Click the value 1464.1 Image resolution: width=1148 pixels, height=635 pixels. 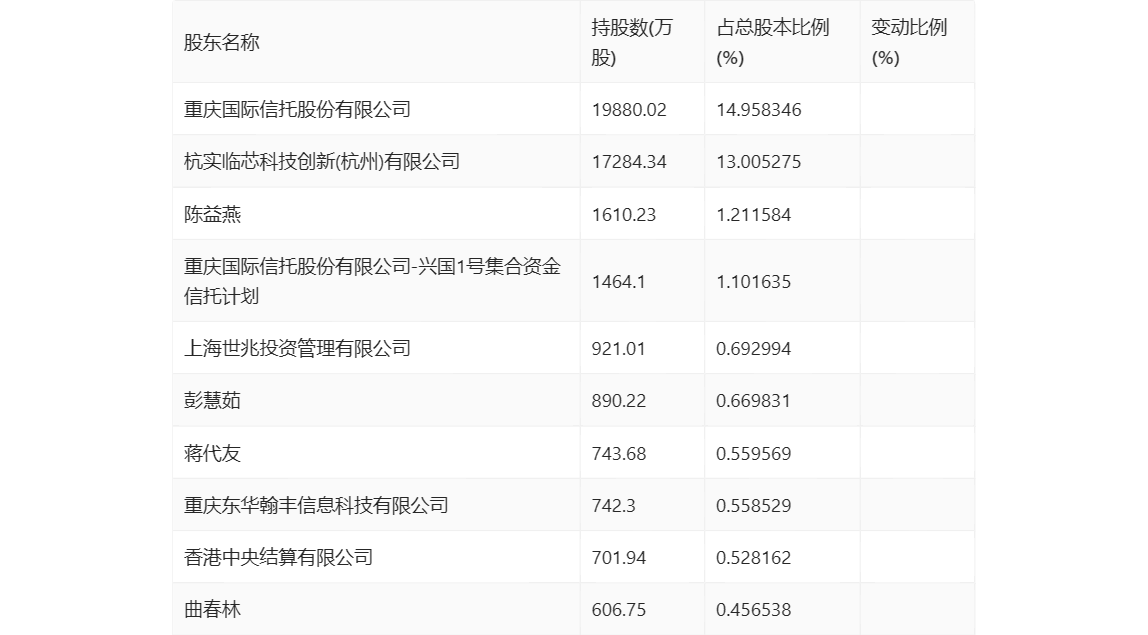pos(619,281)
